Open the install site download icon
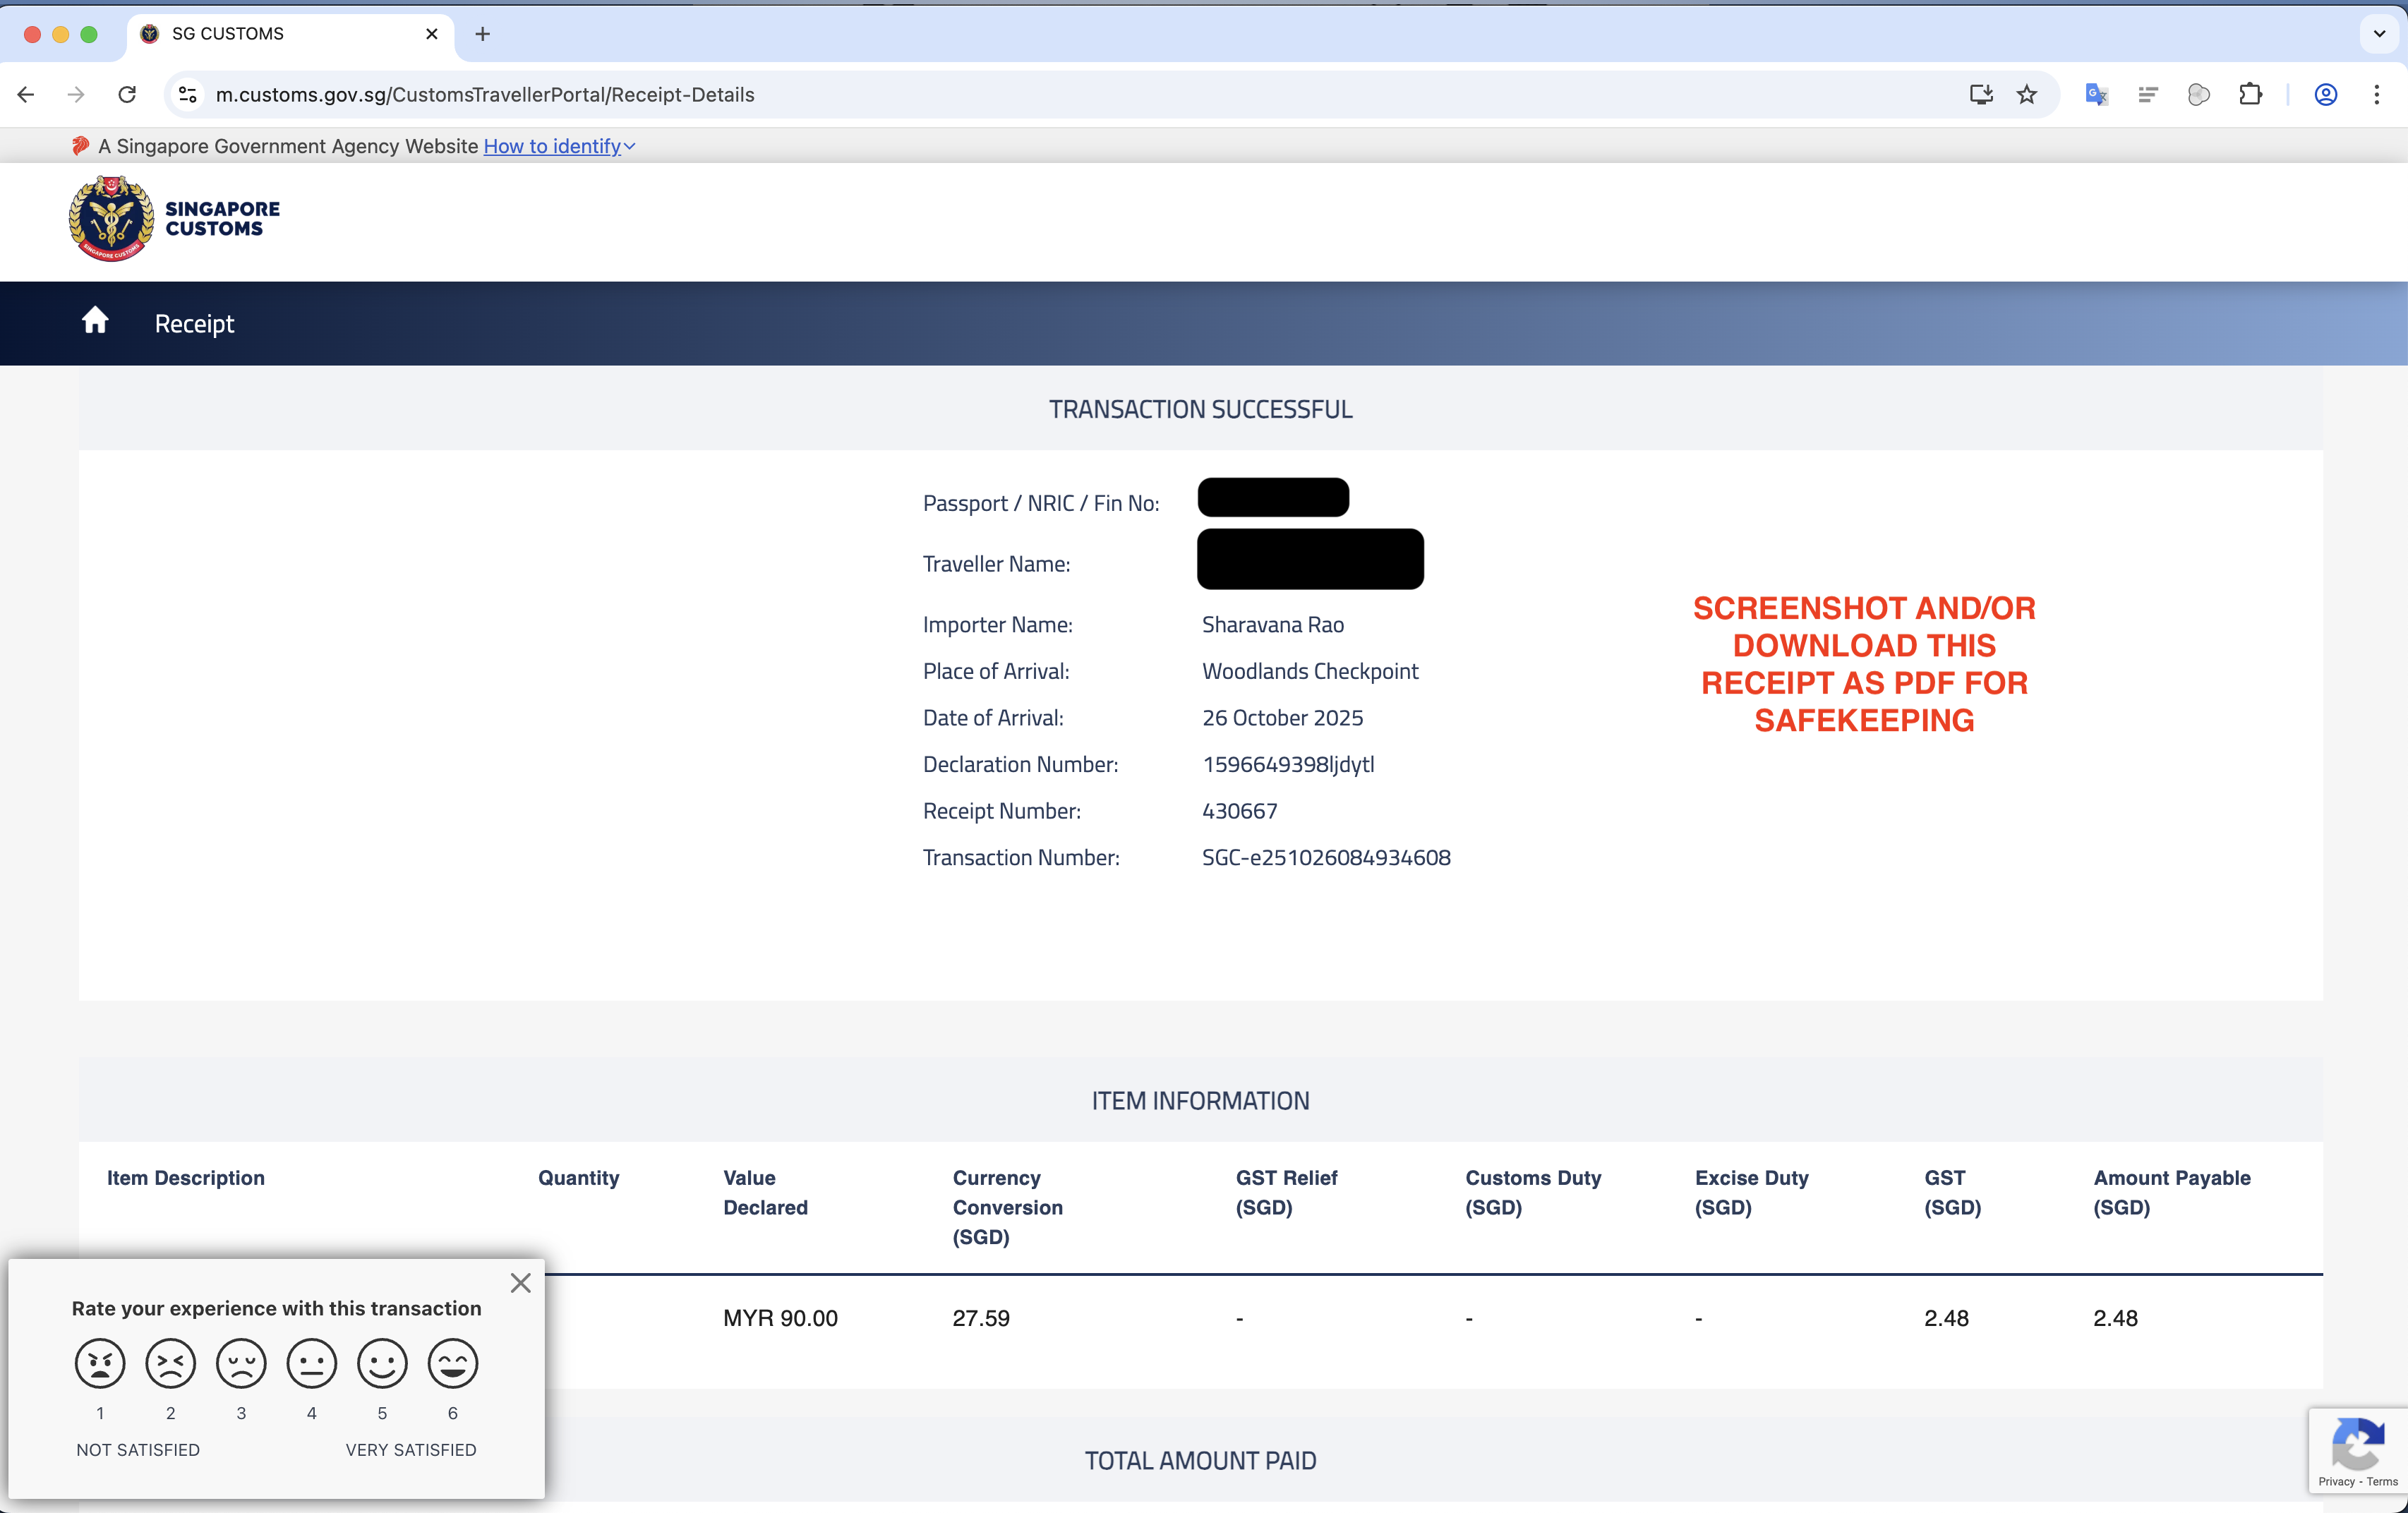 tap(1980, 94)
